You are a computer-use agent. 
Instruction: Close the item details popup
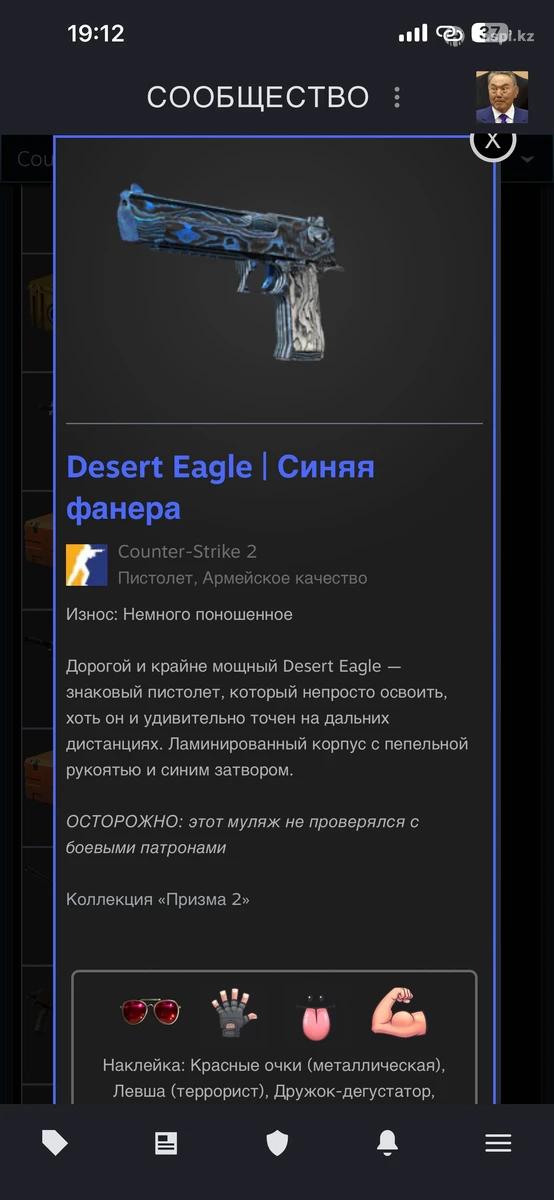pyautogui.click(x=492, y=141)
